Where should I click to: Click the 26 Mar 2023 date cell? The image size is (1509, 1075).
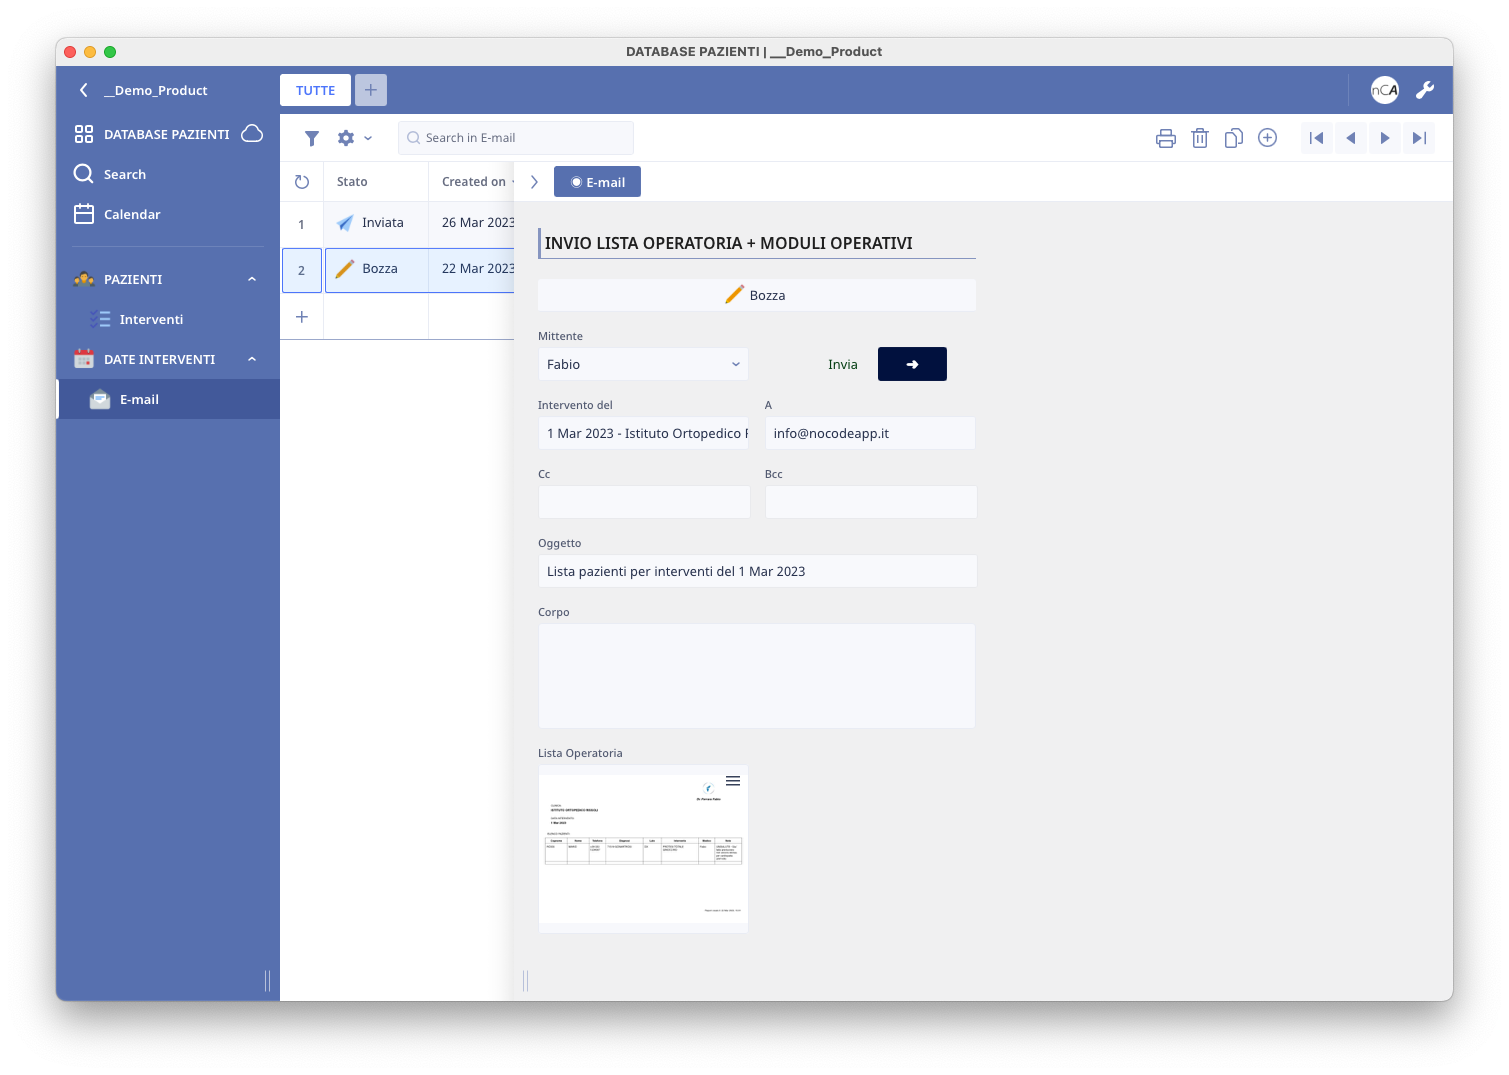pyautogui.click(x=472, y=223)
